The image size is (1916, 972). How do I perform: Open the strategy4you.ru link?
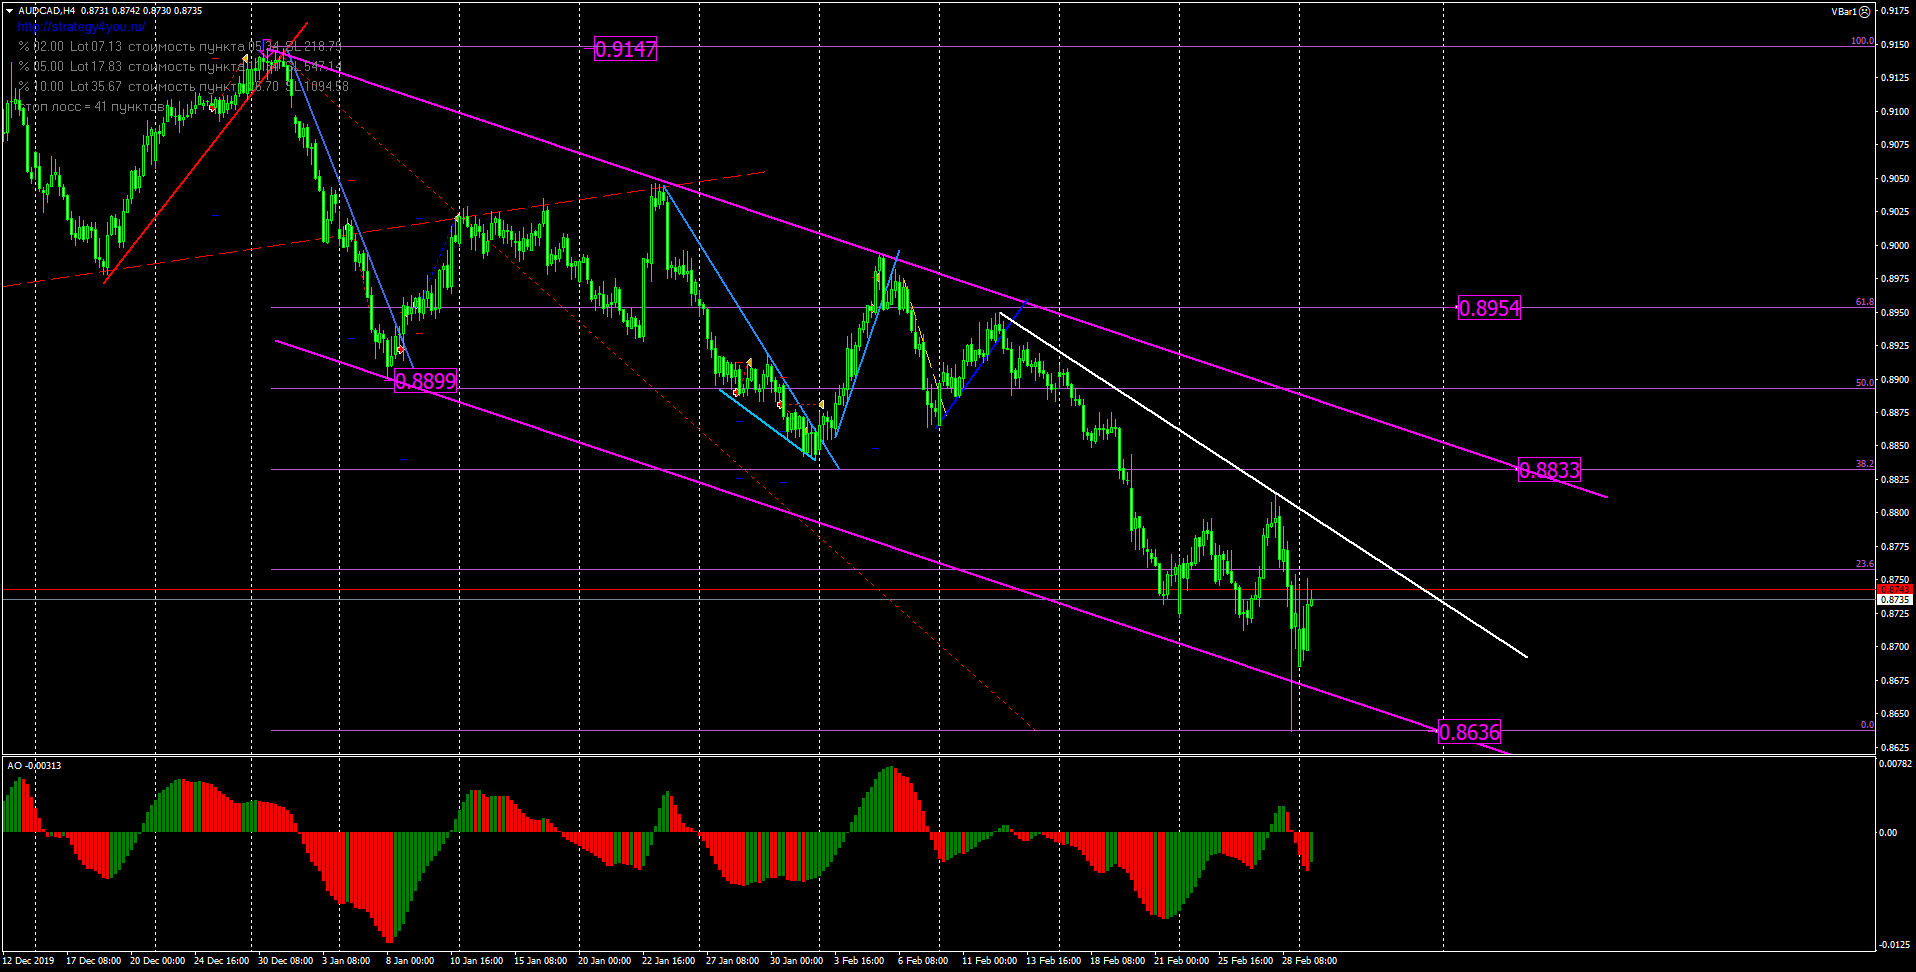pyautogui.click(x=81, y=27)
